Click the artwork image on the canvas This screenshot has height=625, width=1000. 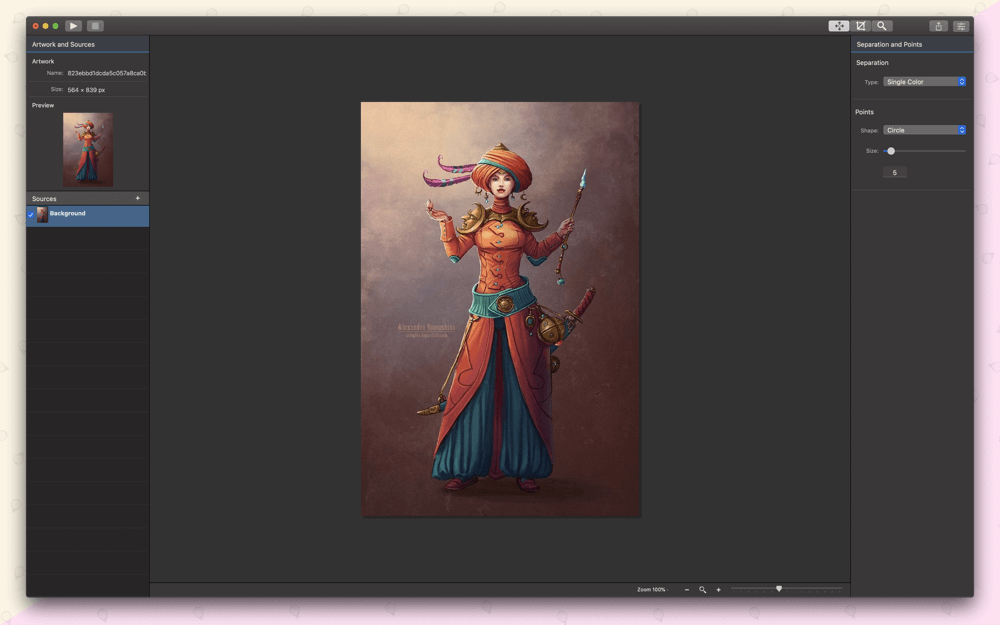(x=501, y=309)
